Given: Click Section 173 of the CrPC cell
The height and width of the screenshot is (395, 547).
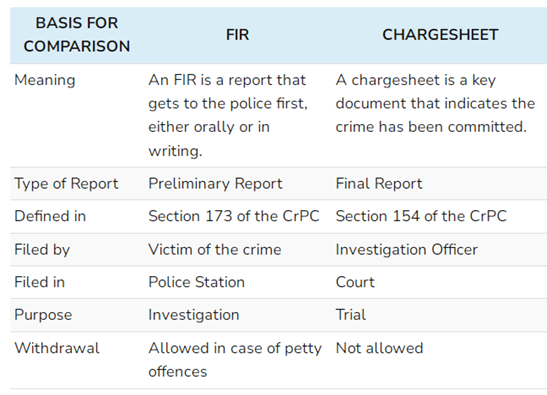Looking at the screenshot, I should point(234,216).
